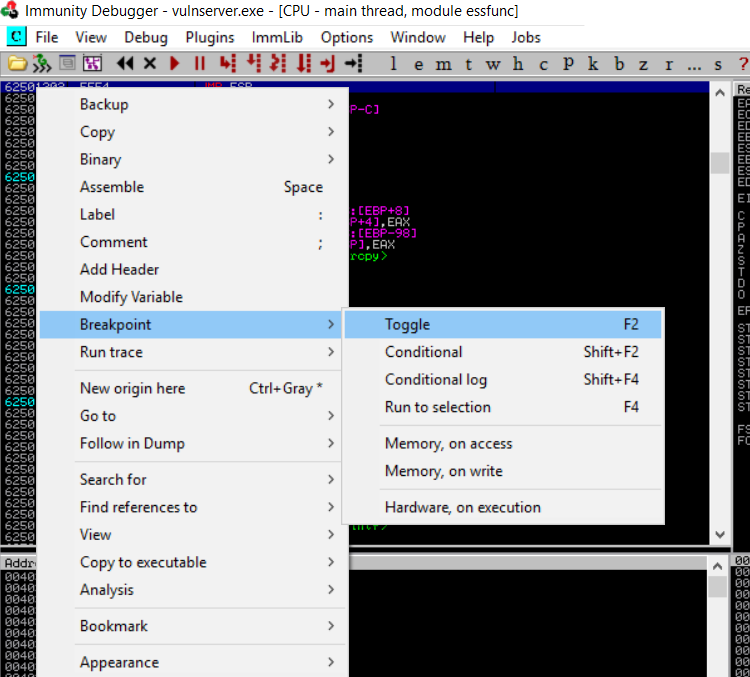
Task: Click the Trace into icon
Action: pyautogui.click(x=278, y=63)
